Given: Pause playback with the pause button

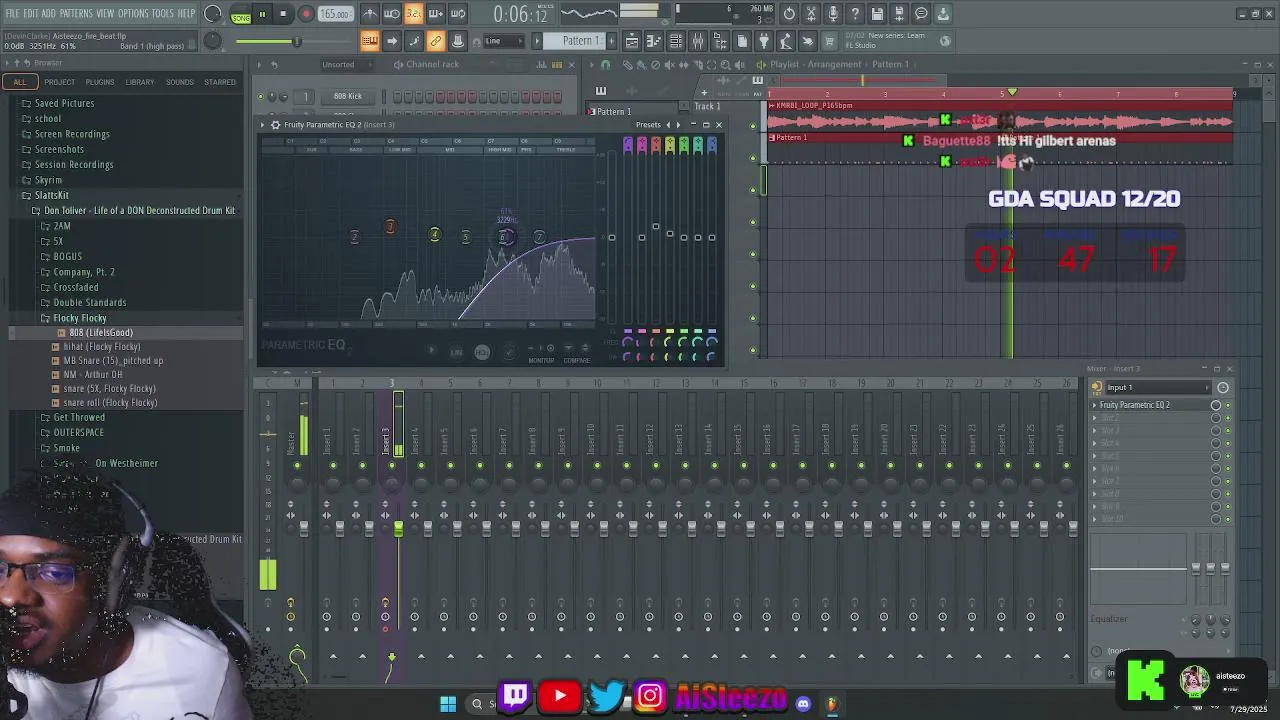Looking at the screenshot, I should click(x=262, y=14).
